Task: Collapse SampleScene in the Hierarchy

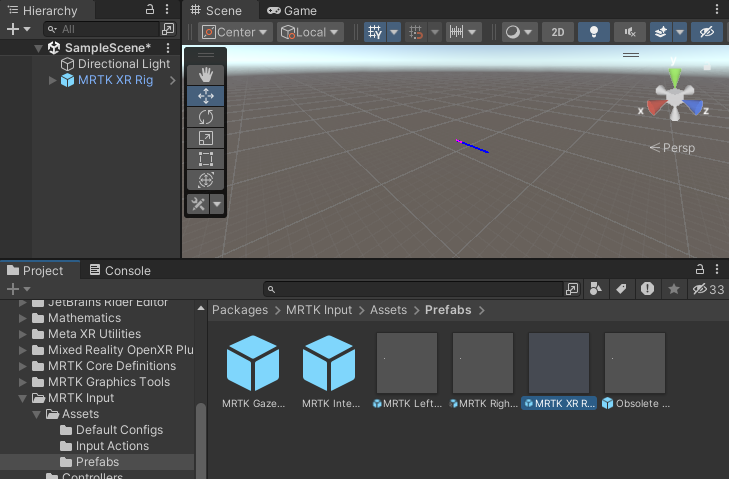Action: tap(38, 48)
